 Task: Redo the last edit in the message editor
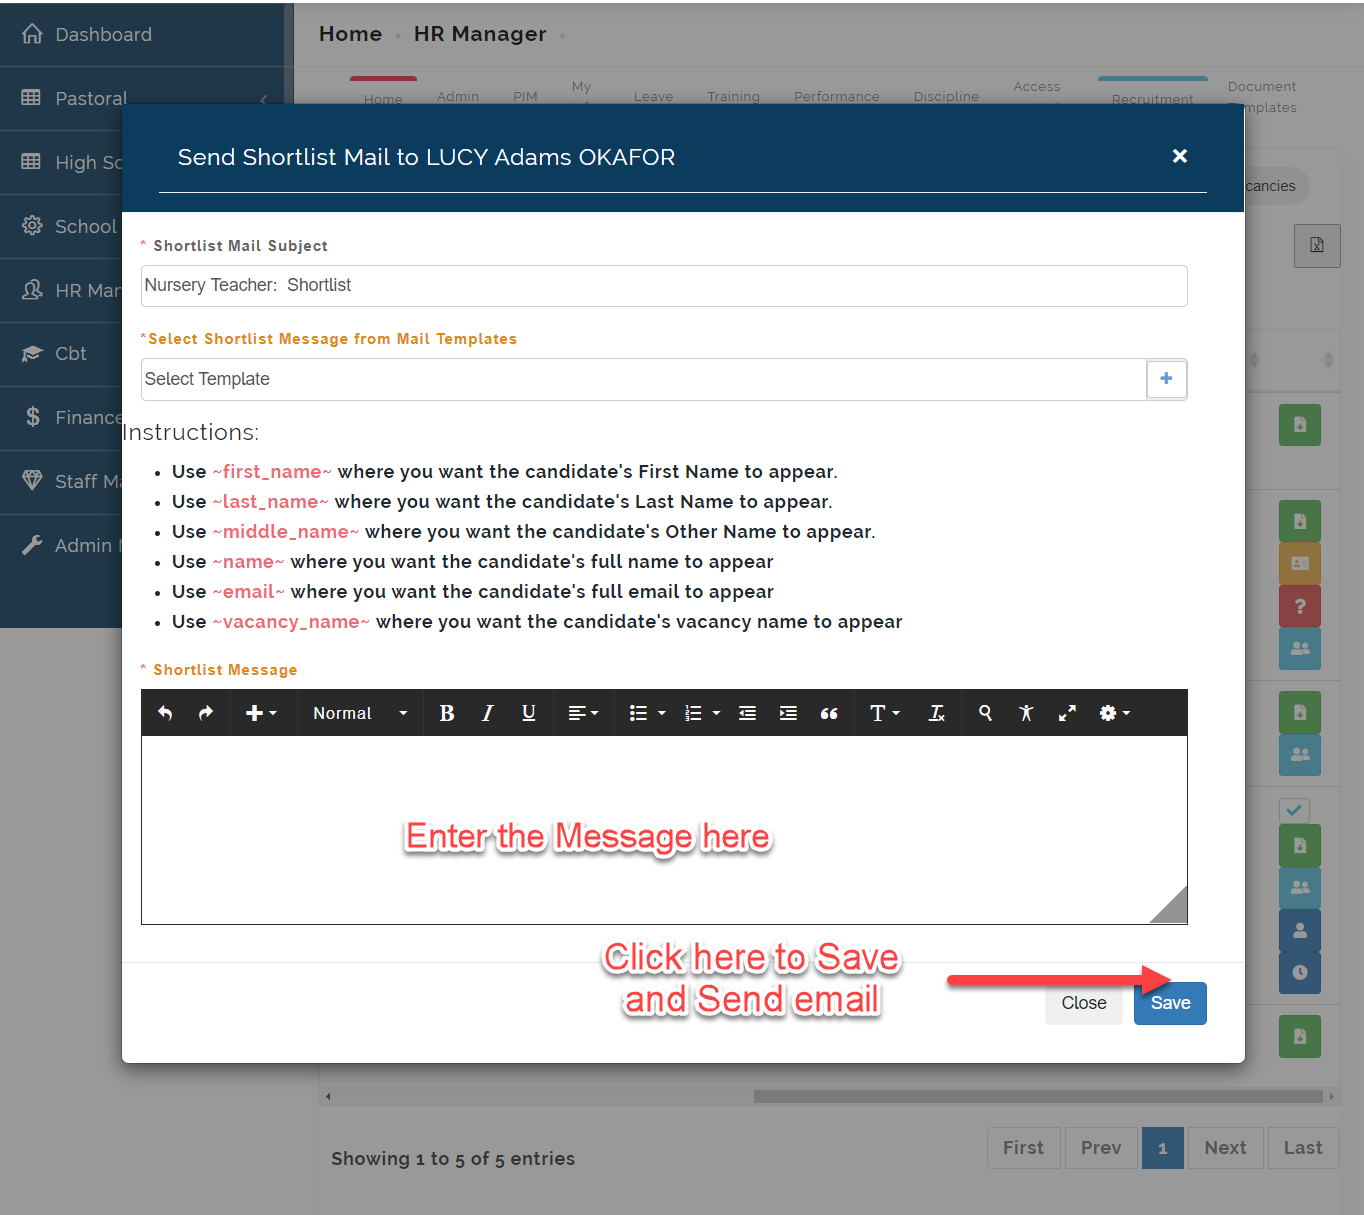(206, 713)
